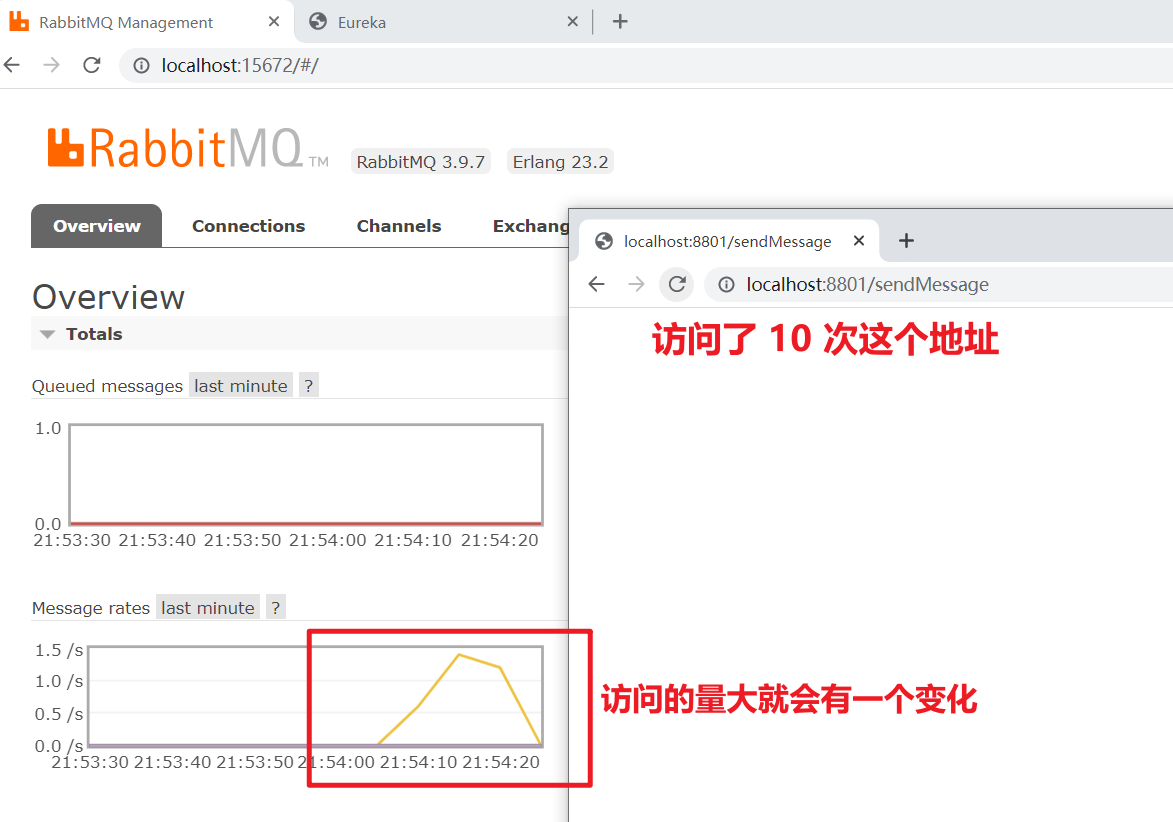View site info icon for localhost:15672
Image resolution: width=1173 pixels, height=822 pixels.
click(x=141, y=66)
